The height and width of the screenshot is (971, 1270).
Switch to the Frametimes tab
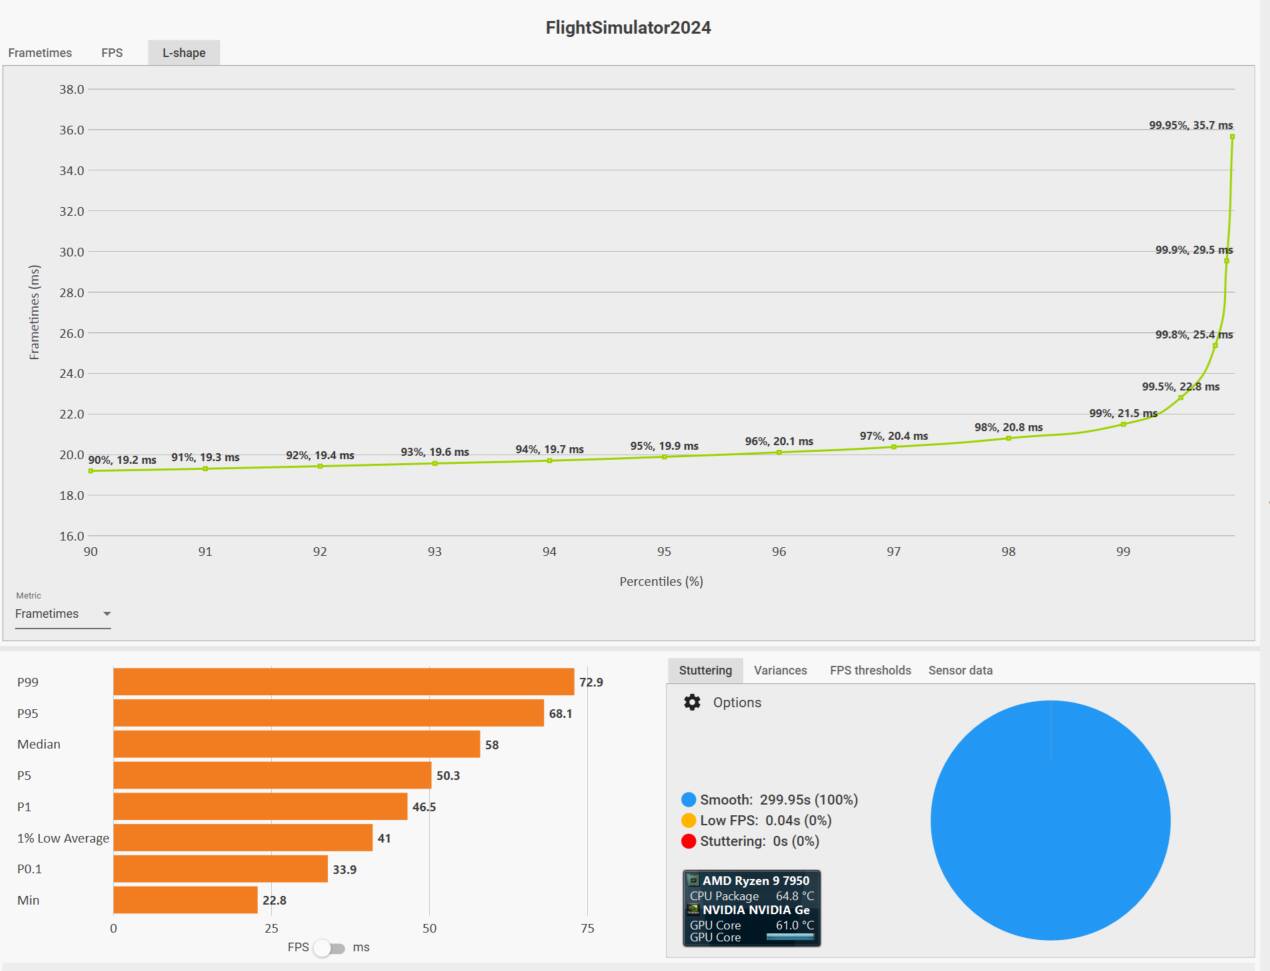pyautogui.click(x=40, y=53)
